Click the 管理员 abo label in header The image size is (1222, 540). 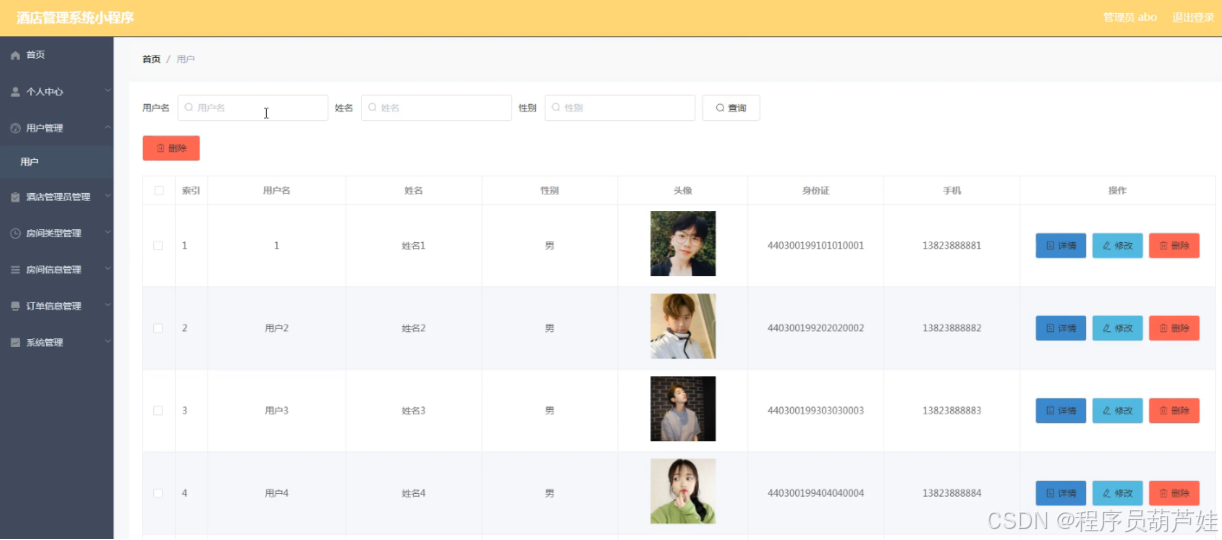point(1130,17)
